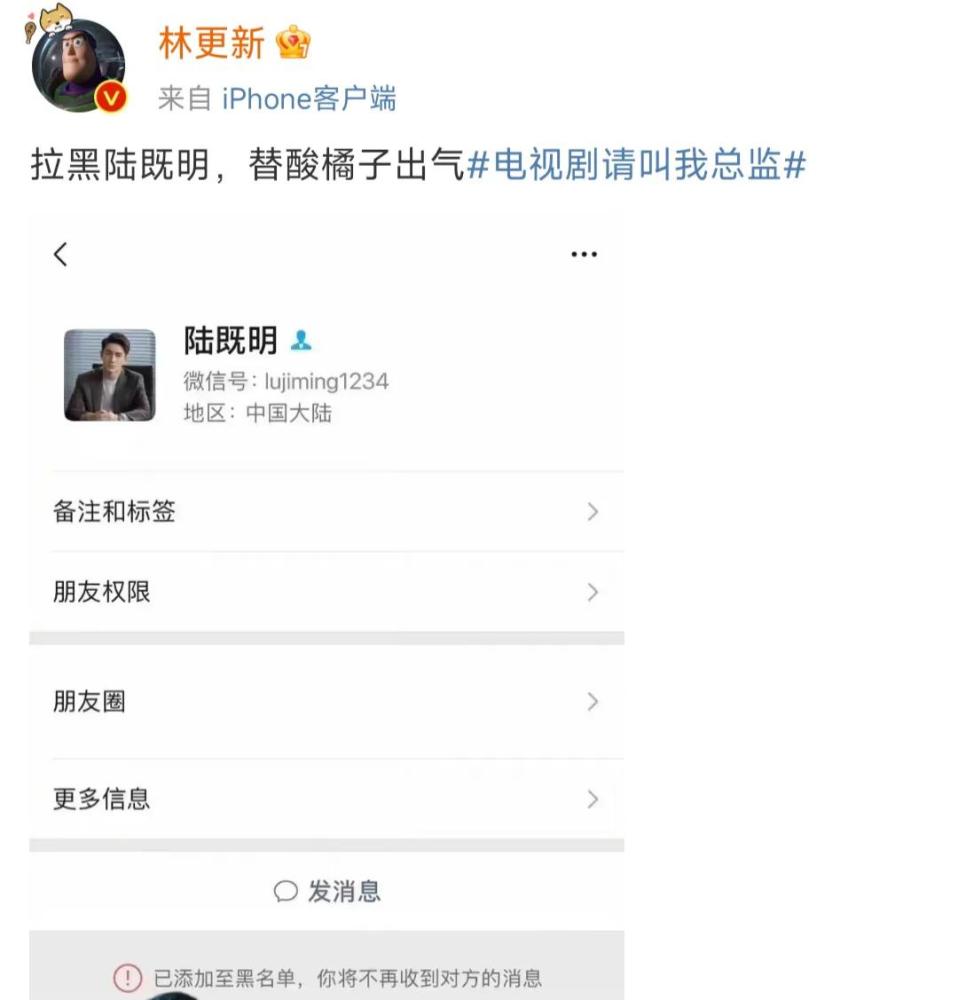Viewport: 958px width, 1000px height.
Task: Open the 朋友圈 menu entry label
Action: 89,702
